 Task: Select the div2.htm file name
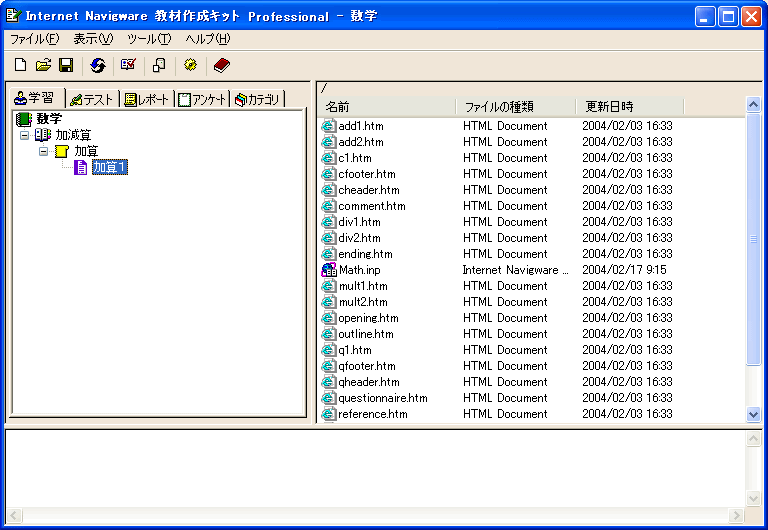point(360,238)
